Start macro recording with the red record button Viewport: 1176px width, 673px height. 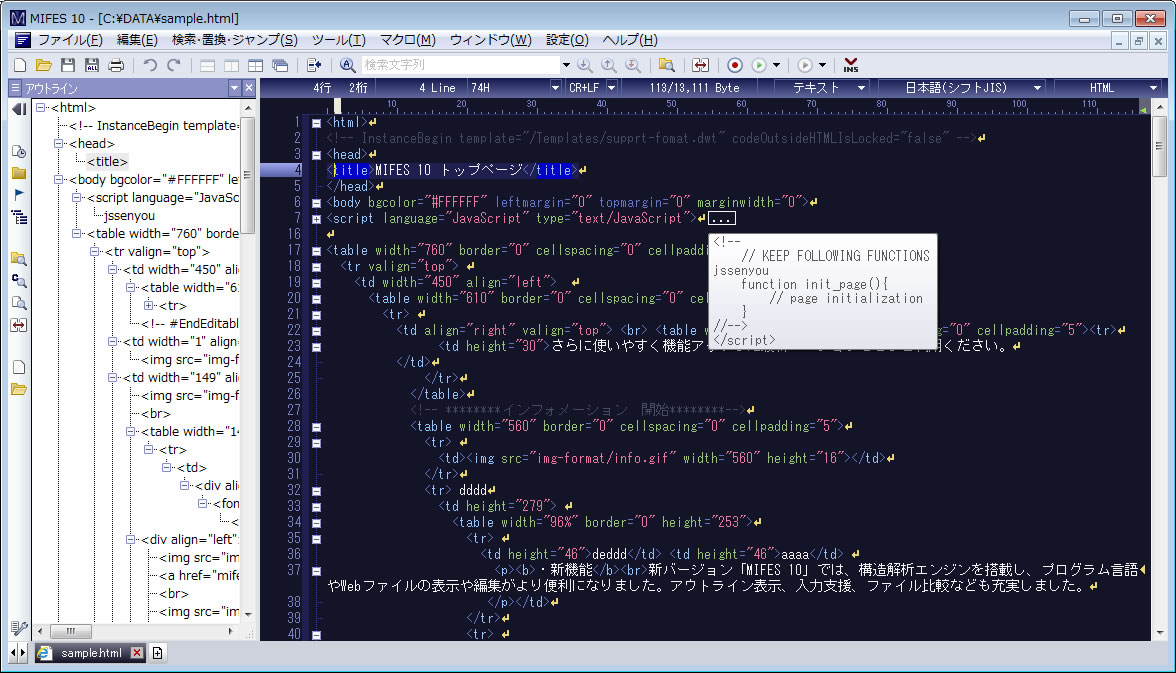[x=735, y=65]
